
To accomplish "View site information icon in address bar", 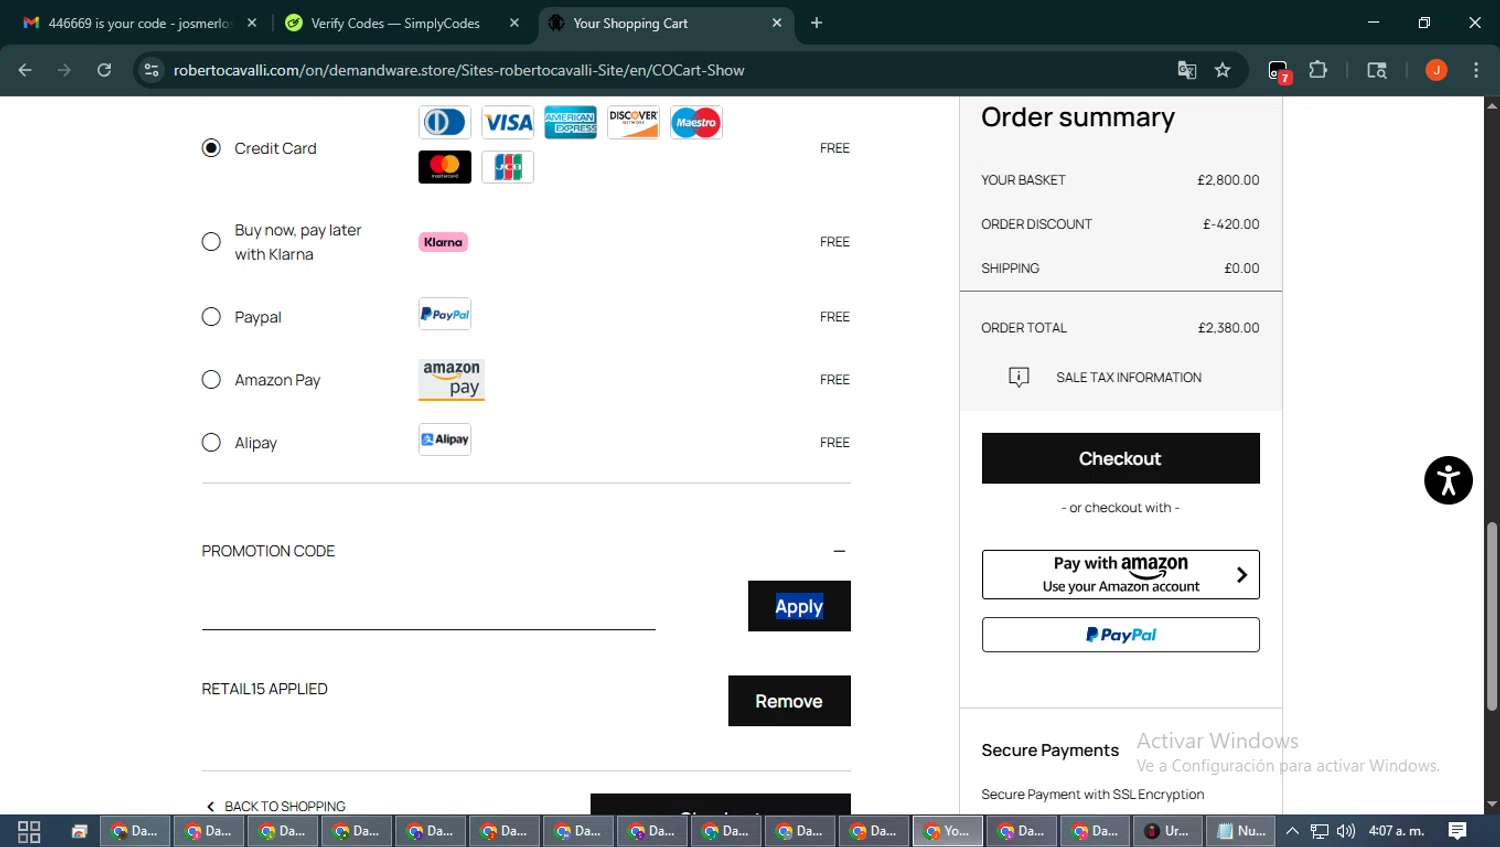I will point(151,70).
